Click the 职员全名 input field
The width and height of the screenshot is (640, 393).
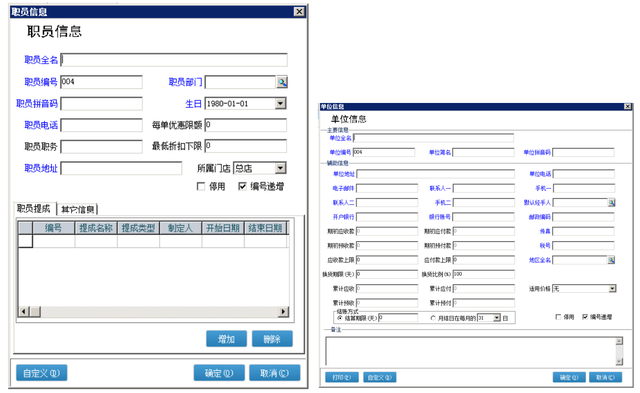174,60
